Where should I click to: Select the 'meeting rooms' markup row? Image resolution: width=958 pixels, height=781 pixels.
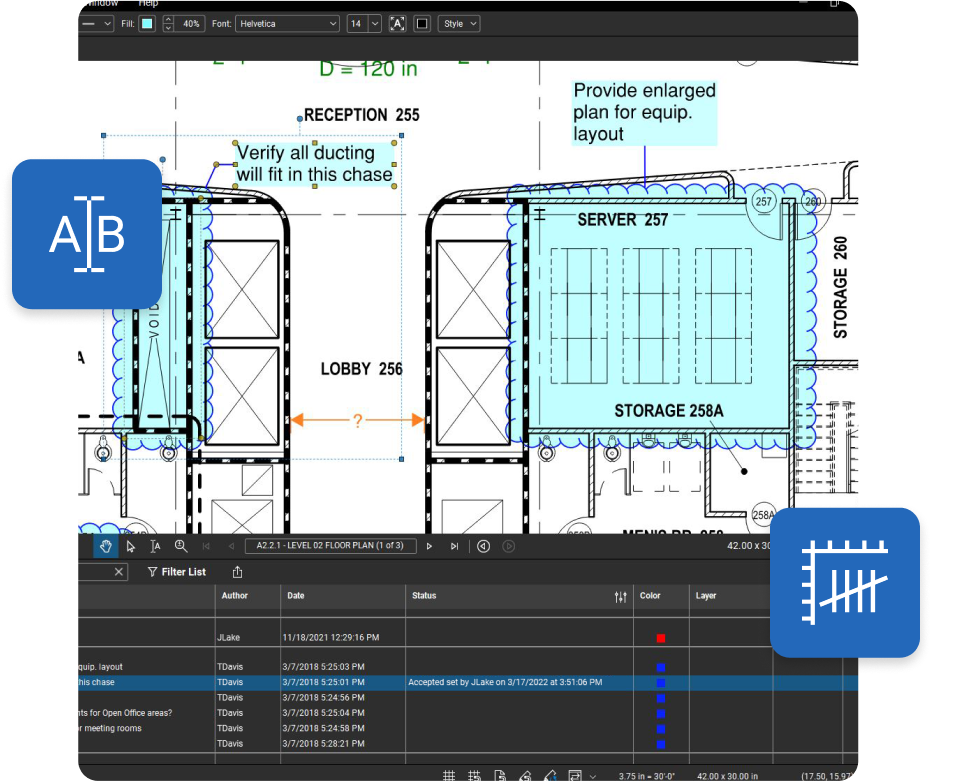468,728
